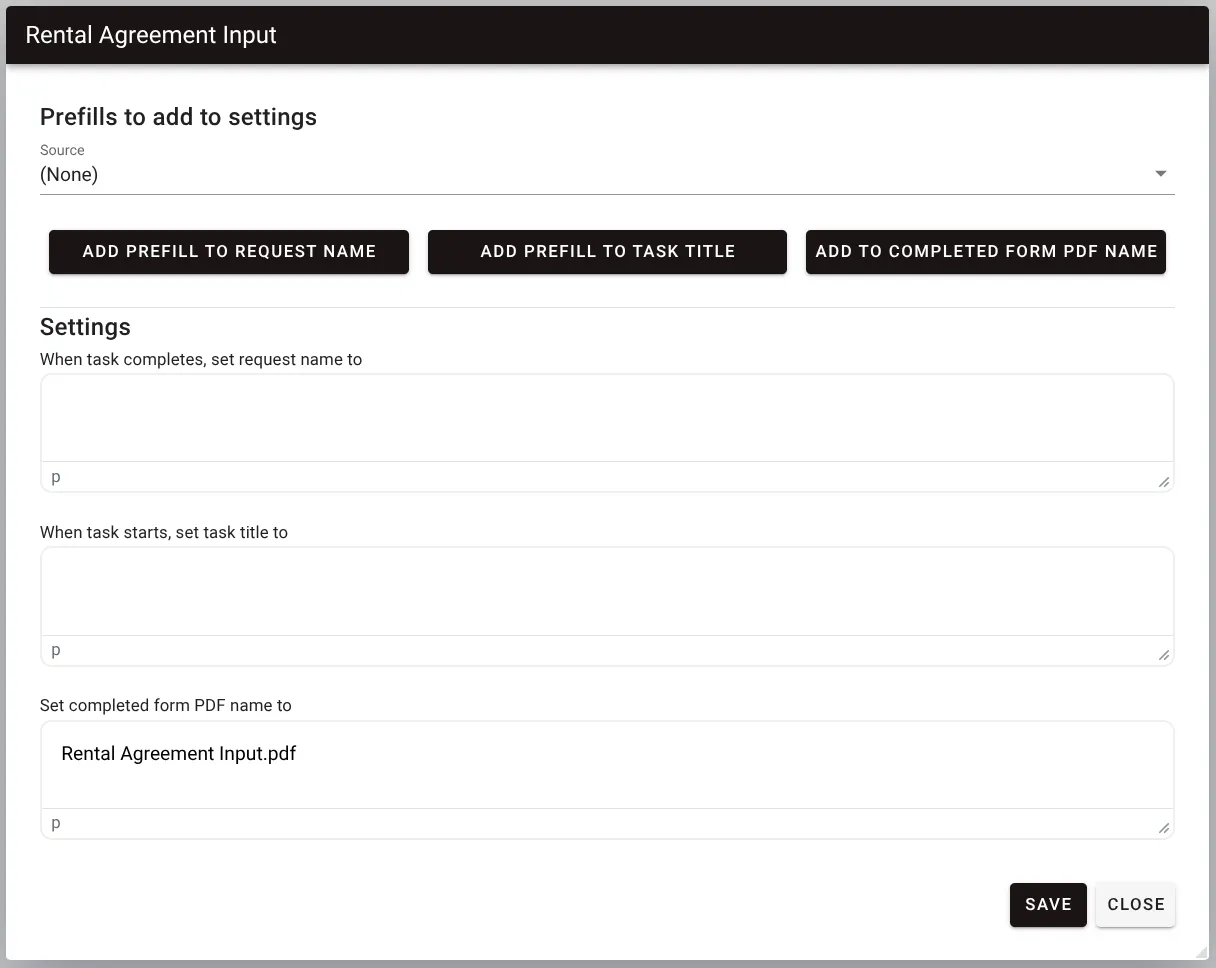Image resolution: width=1216 pixels, height=968 pixels.
Task: Click the "p" path in request name editor
Action: (x=56, y=478)
